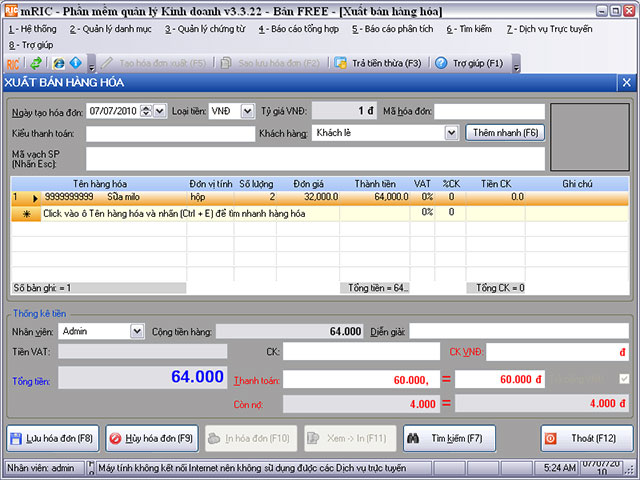The height and width of the screenshot is (480, 640).
Task: Click the invoice date spinner arrows
Action: [147, 111]
